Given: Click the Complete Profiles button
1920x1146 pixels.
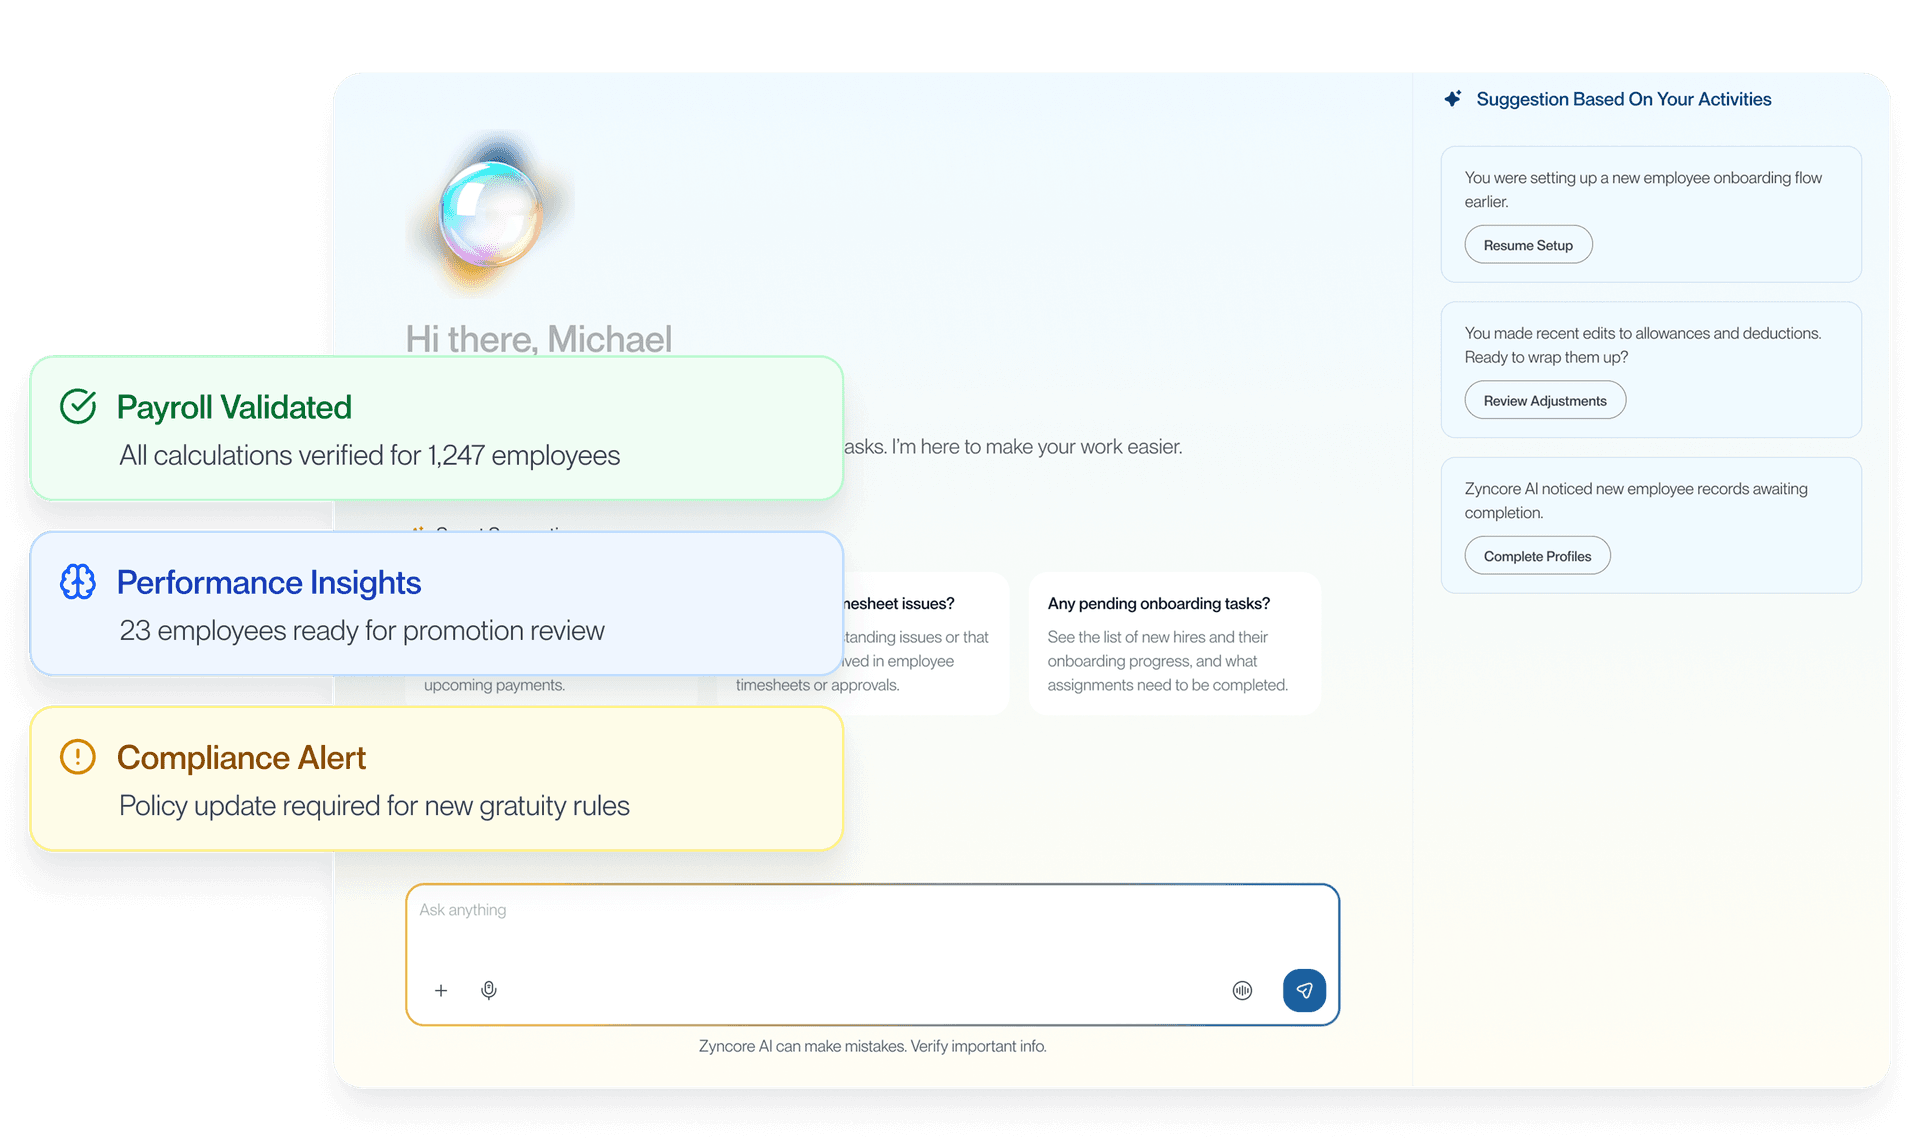Looking at the screenshot, I should pyautogui.click(x=1537, y=556).
